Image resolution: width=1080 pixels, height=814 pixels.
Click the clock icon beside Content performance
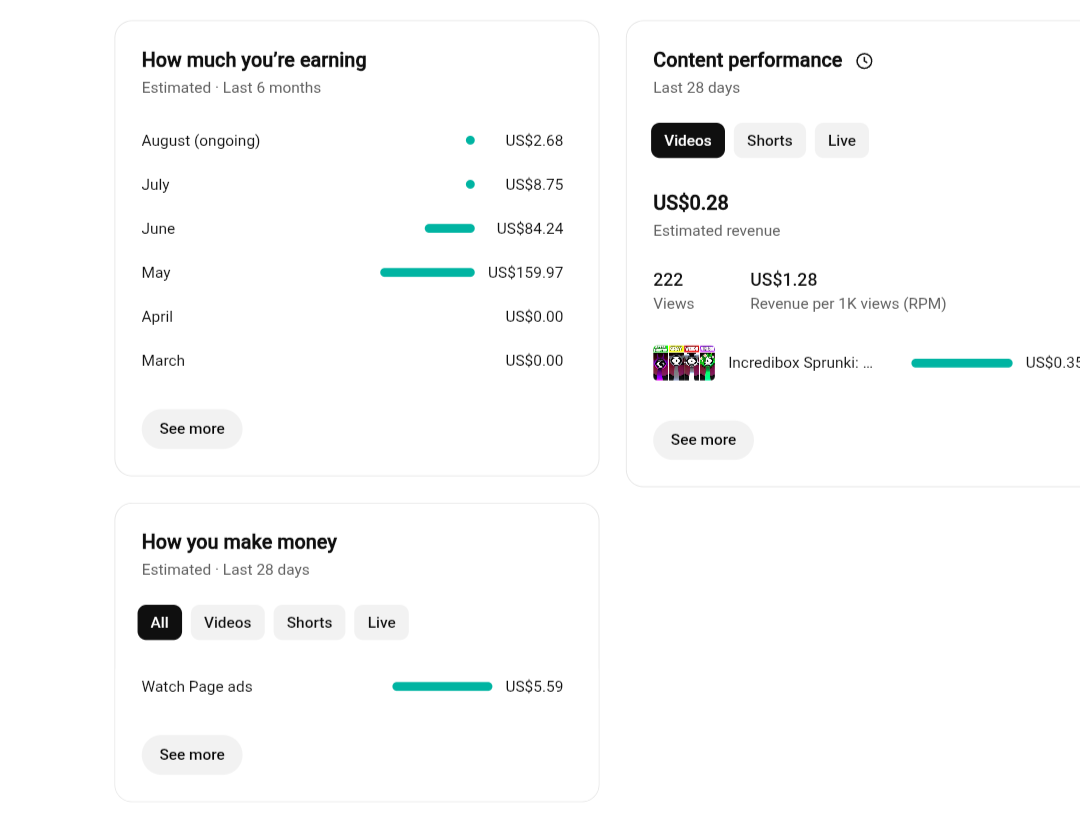(x=864, y=61)
